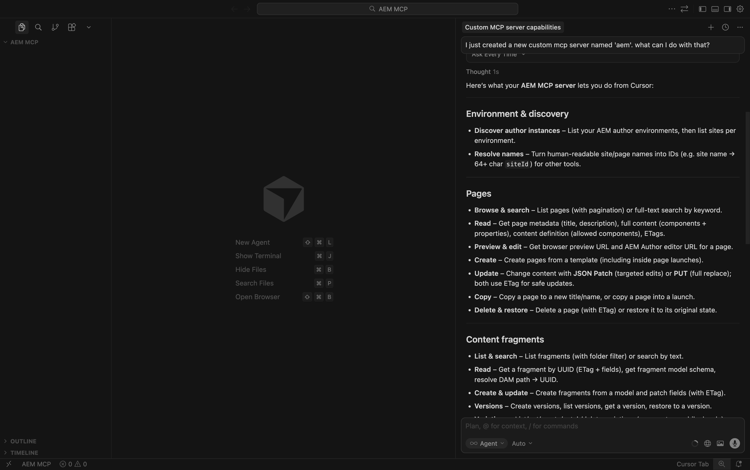This screenshot has height=470, width=750.
Task: Open the Explorer files view
Action: (x=22, y=27)
